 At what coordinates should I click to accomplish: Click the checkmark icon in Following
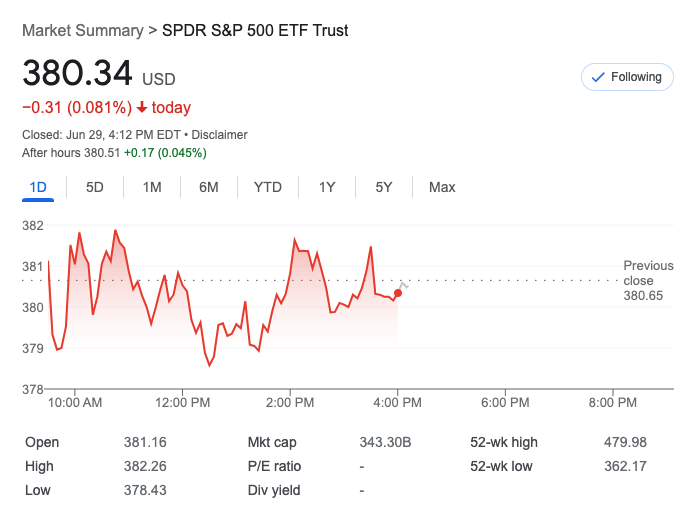tap(599, 77)
